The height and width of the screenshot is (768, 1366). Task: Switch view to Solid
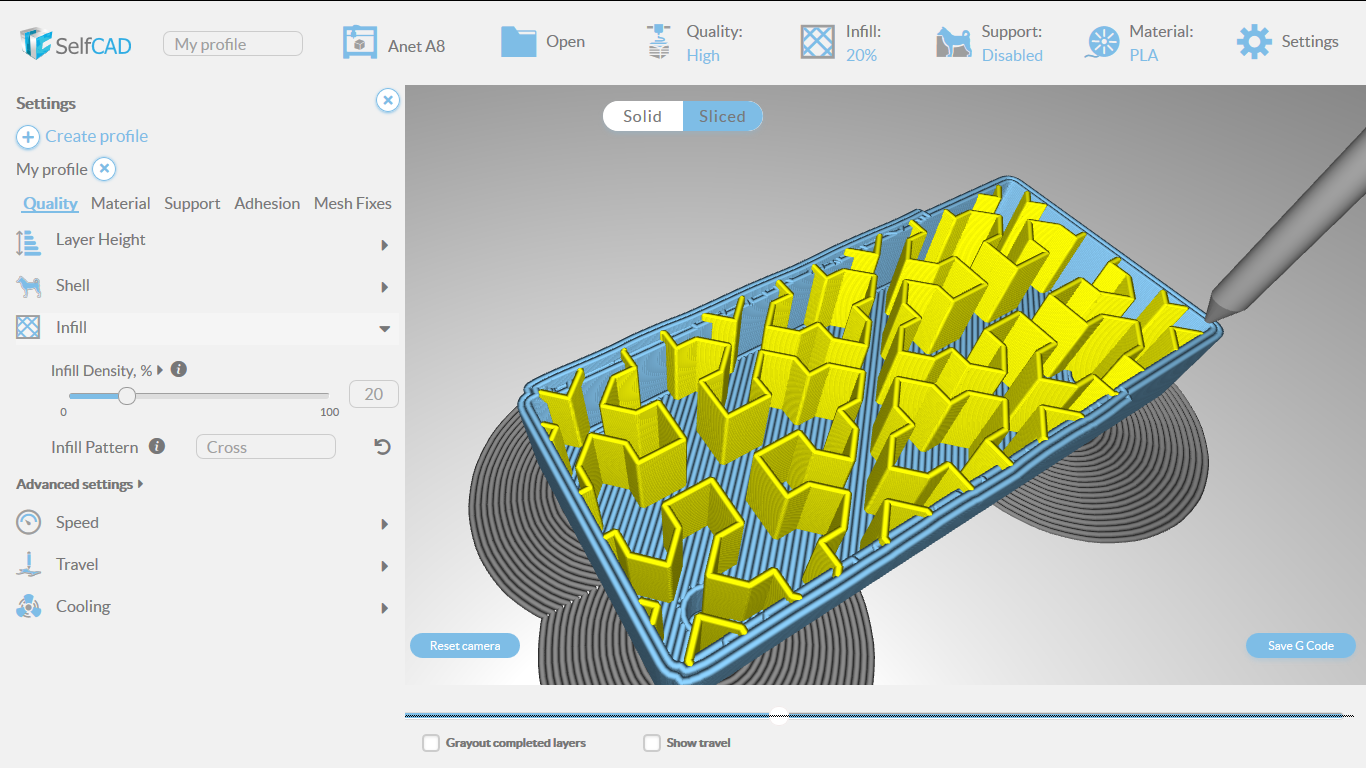642,116
